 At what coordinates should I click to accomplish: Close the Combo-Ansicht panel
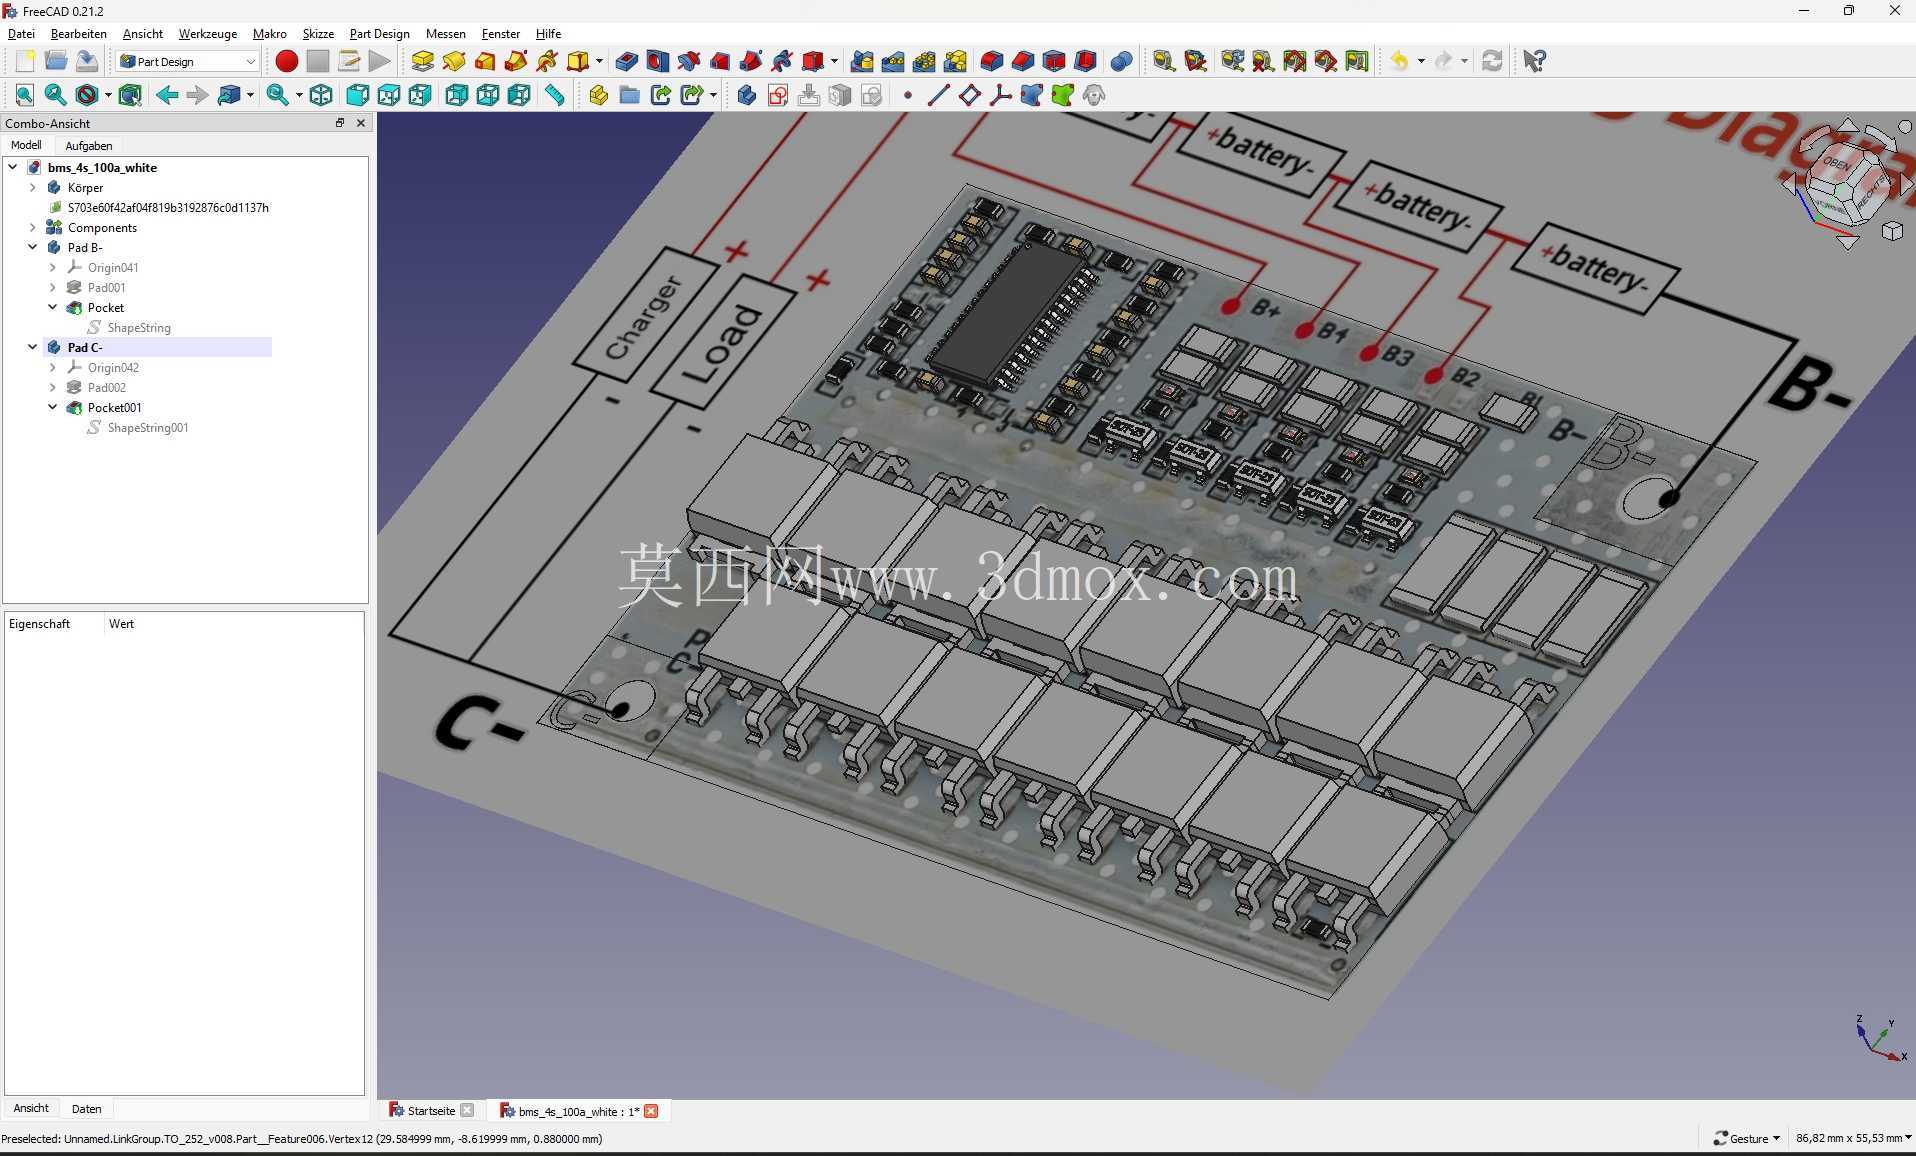(x=361, y=123)
